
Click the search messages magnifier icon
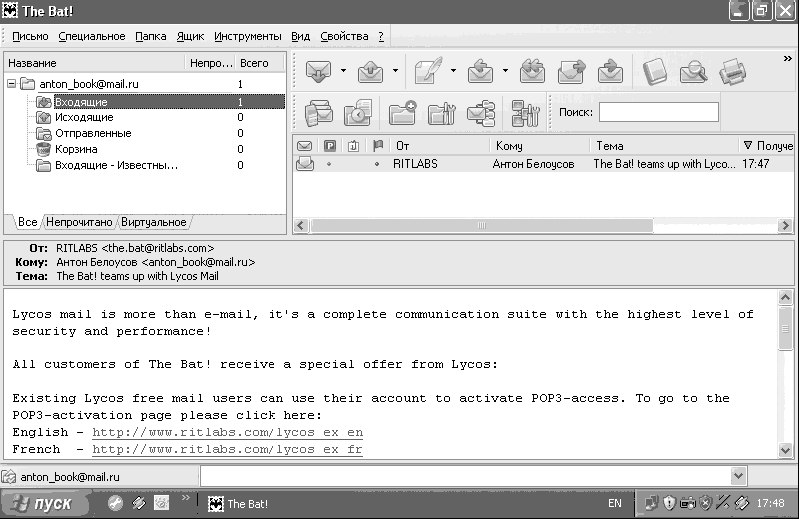click(694, 71)
